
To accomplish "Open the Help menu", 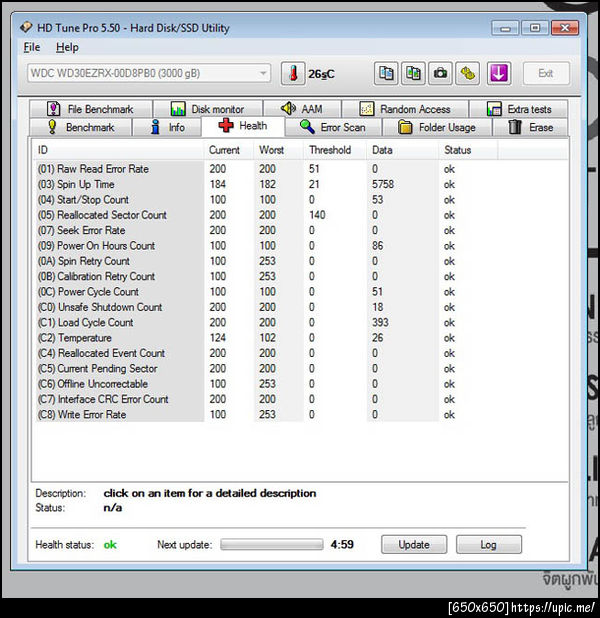I will click(x=67, y=47).
